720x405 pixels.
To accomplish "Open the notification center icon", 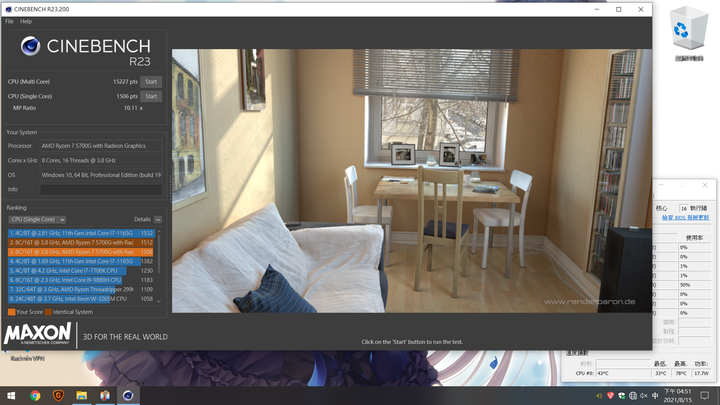I will click(x=705, y=395).
